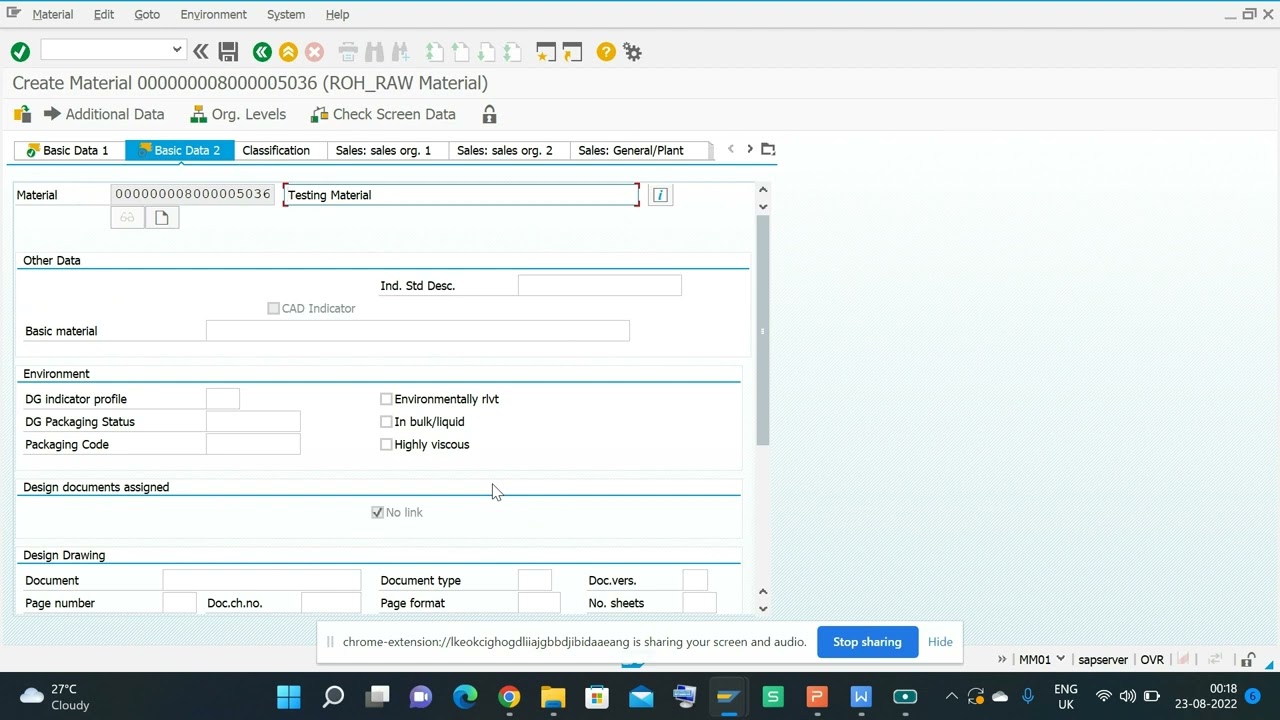Viewport: 1280px width, 720px height.
Task: Click the Select Views icon before Additional Data
Action: (22, 114)
